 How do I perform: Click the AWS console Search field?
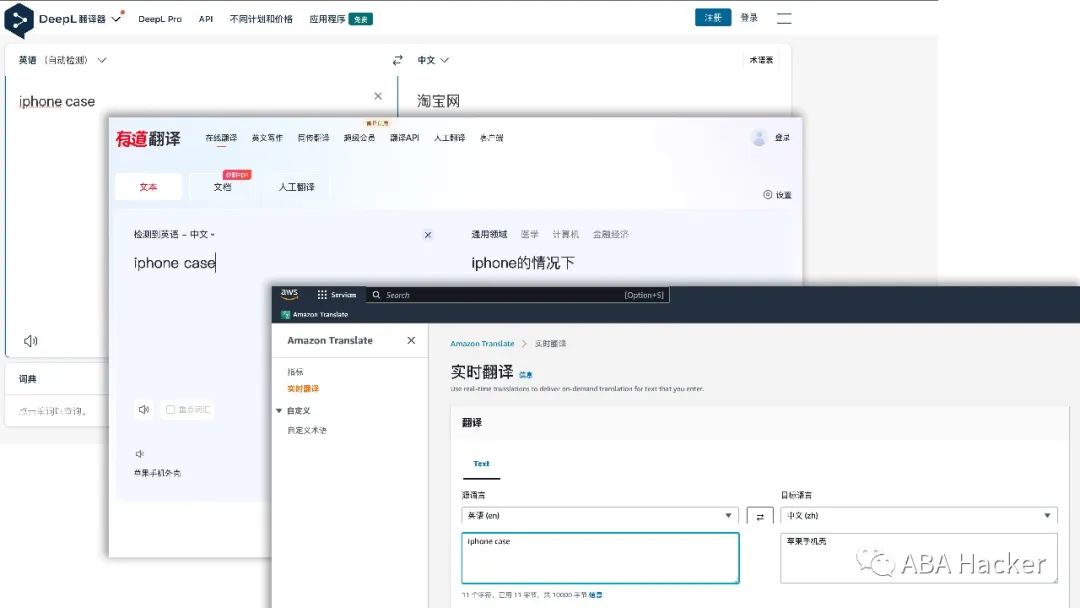[517, 295]
